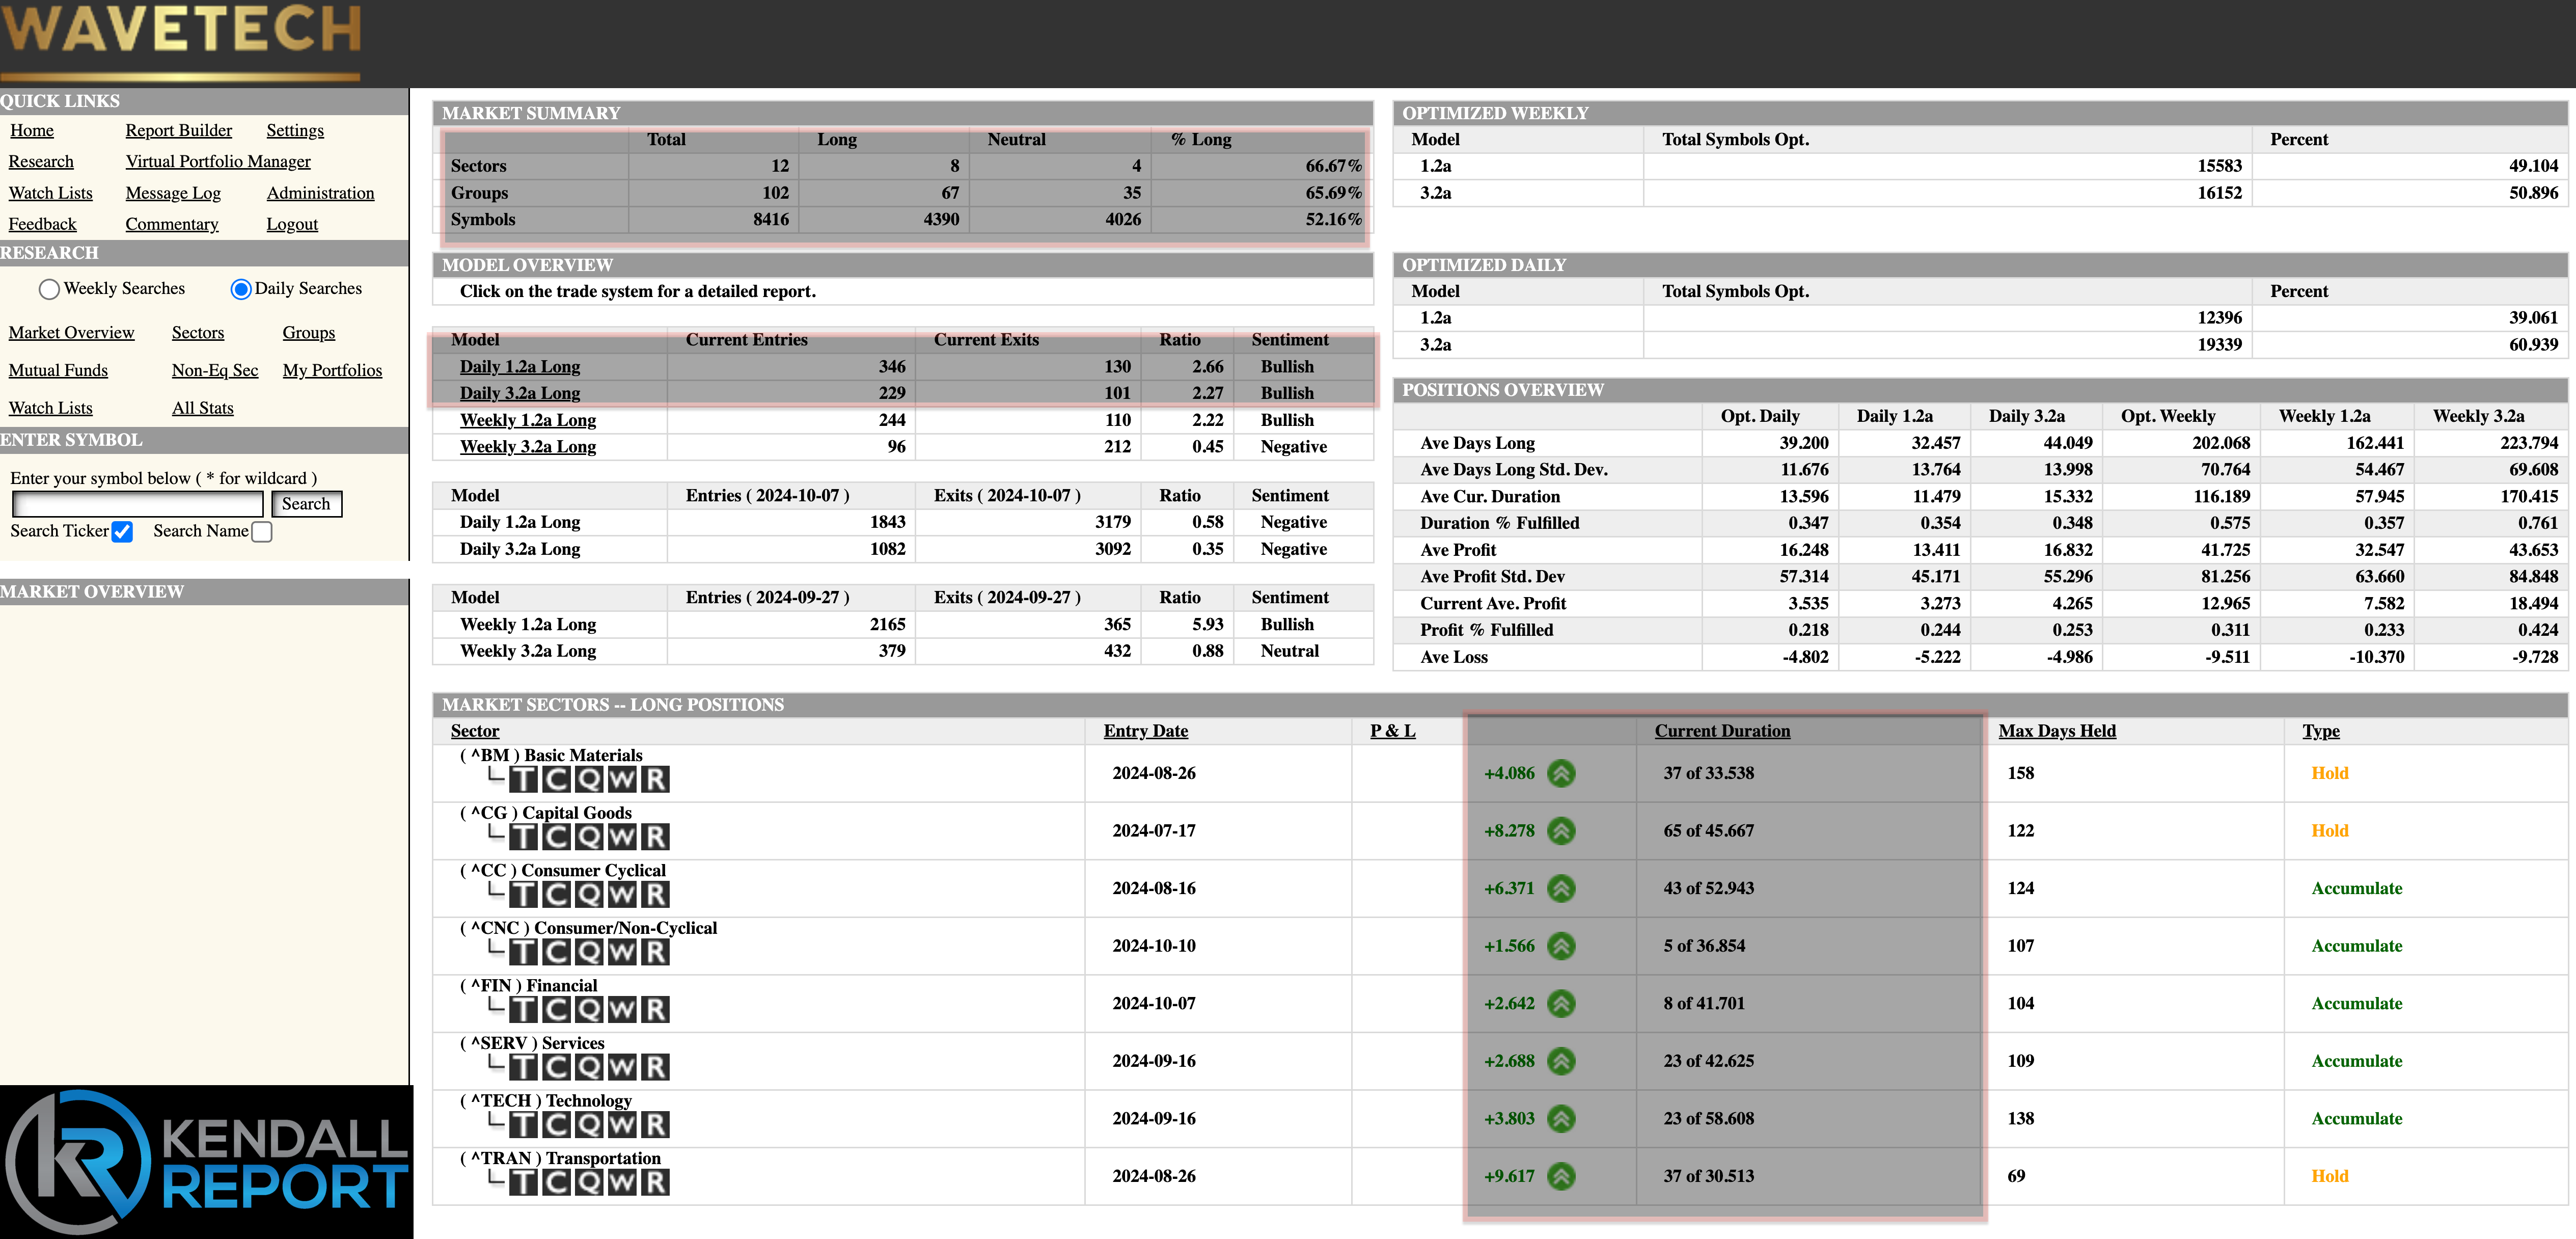Click green up-arrow icon next to +9.617
The height and width of the screenshot is (1239, 2576).
(x=1561, y=1176)
